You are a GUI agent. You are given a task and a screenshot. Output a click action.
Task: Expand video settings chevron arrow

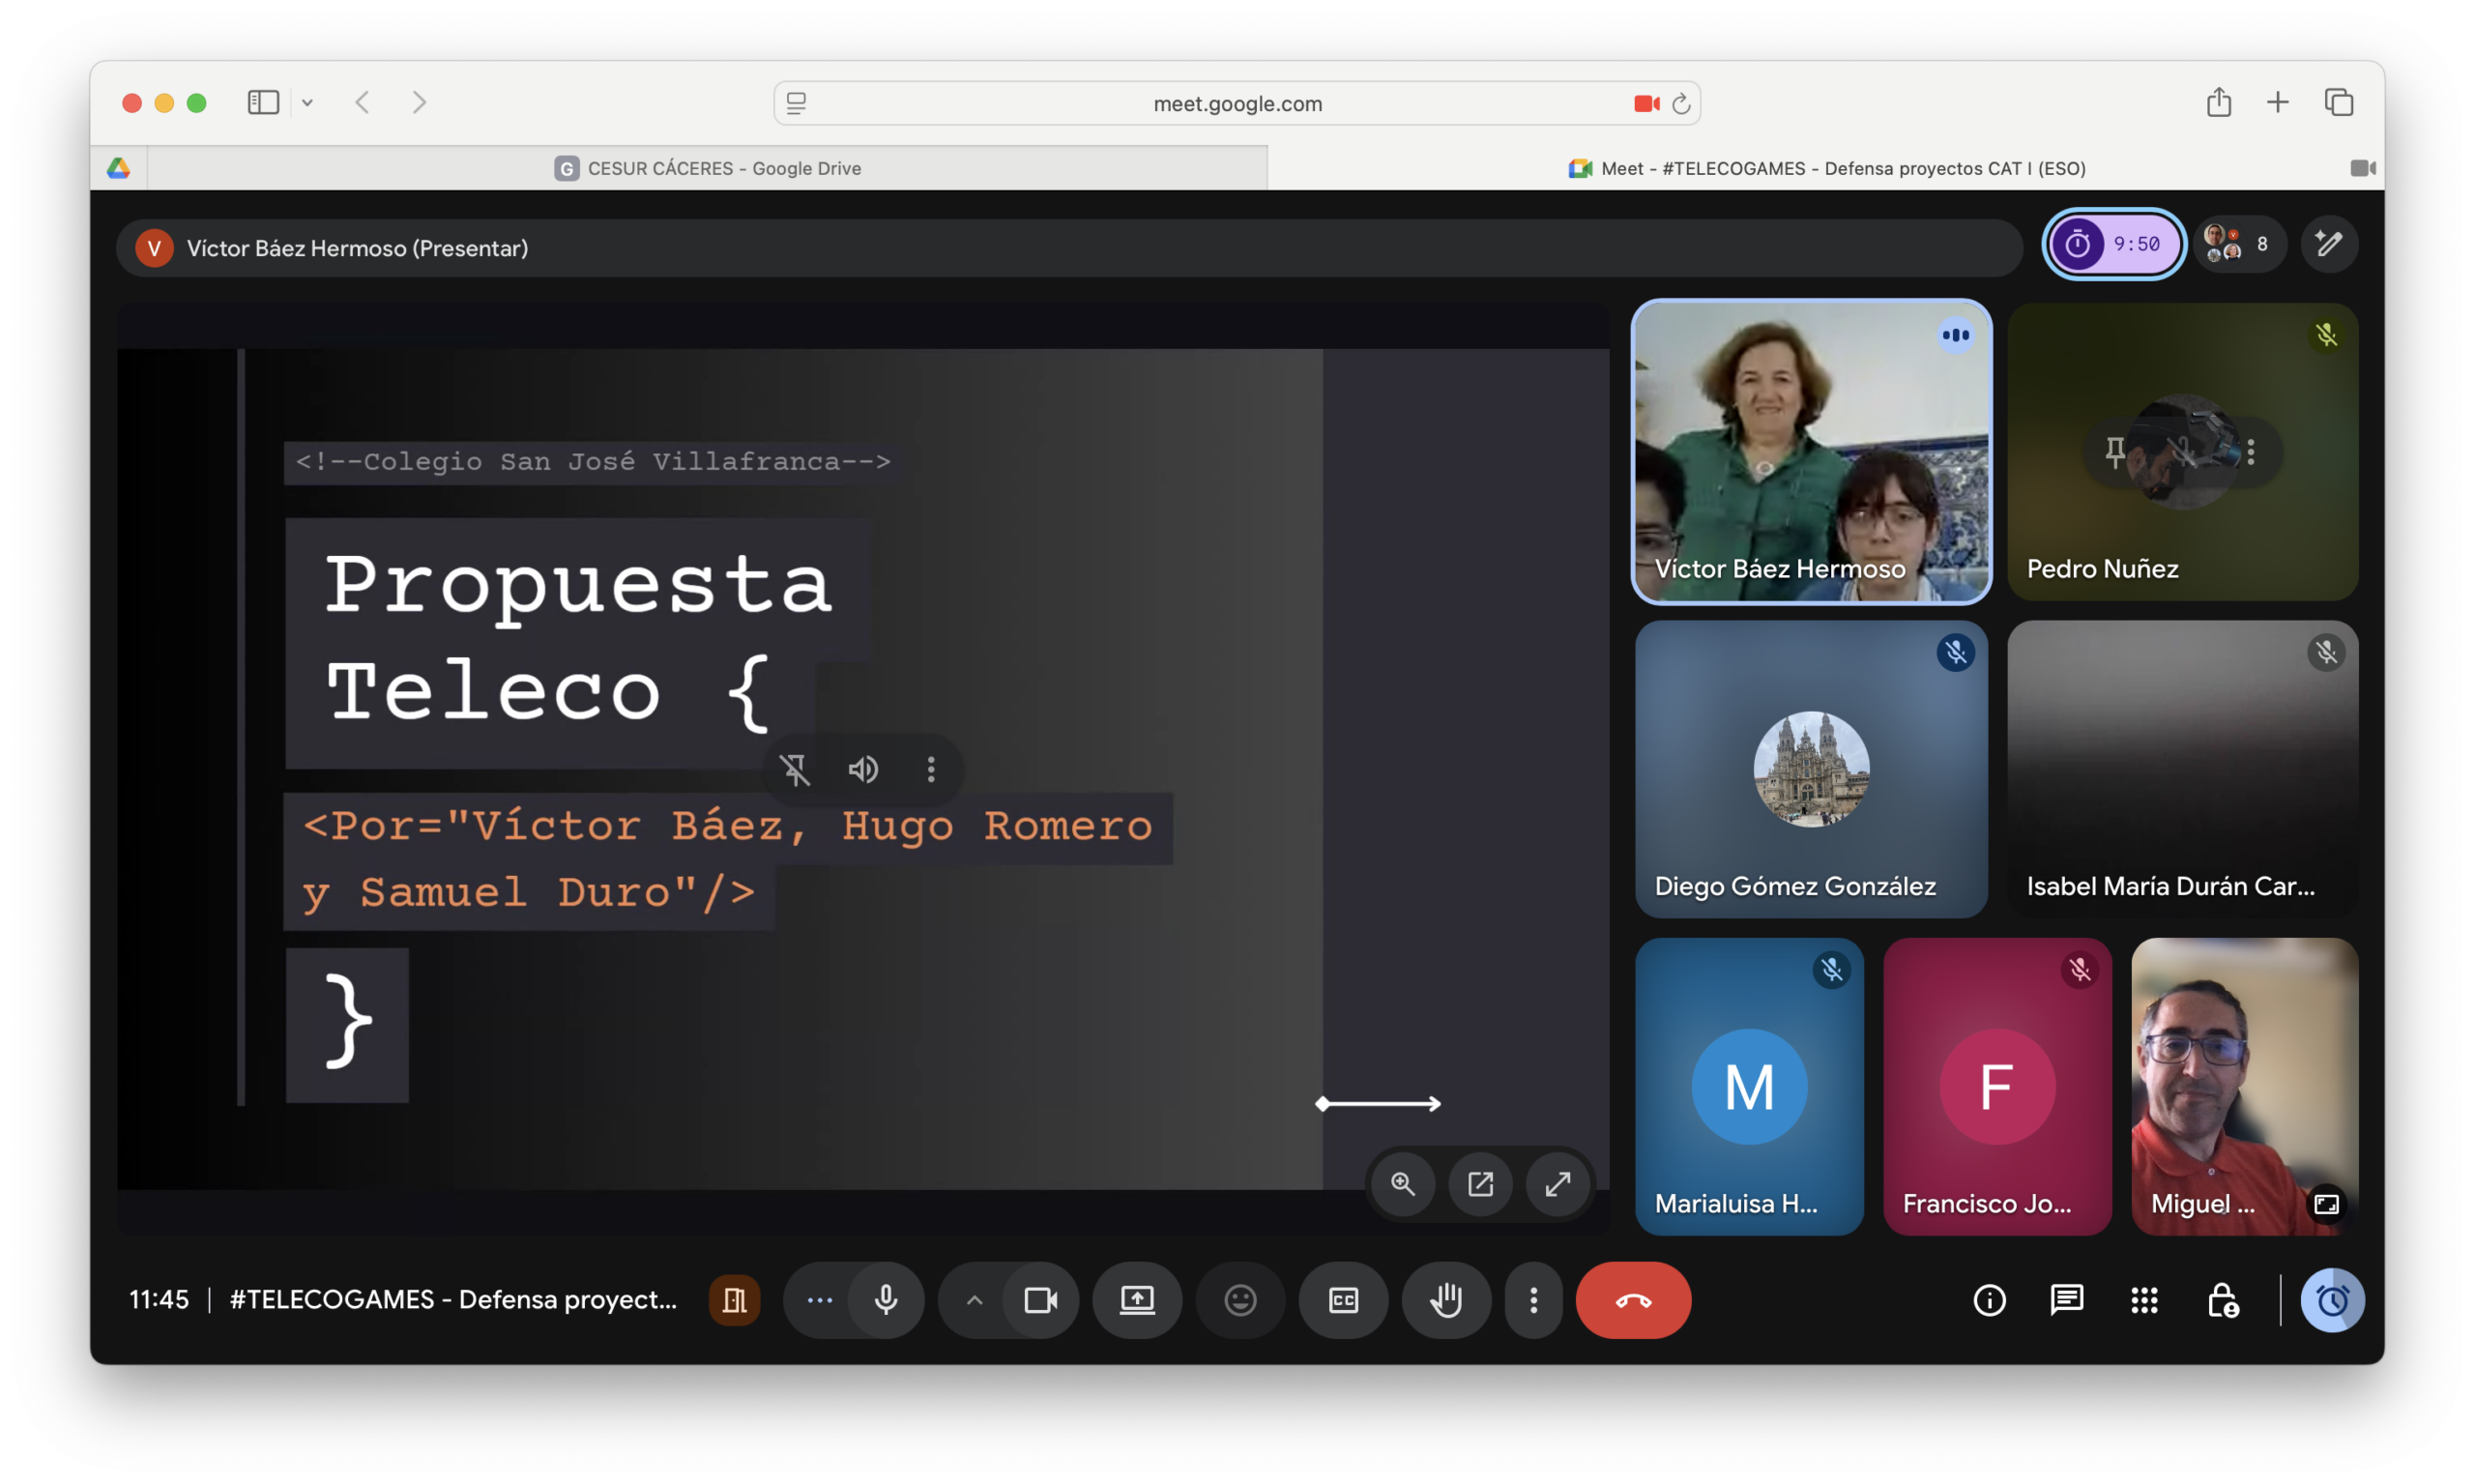(974, 1300)
